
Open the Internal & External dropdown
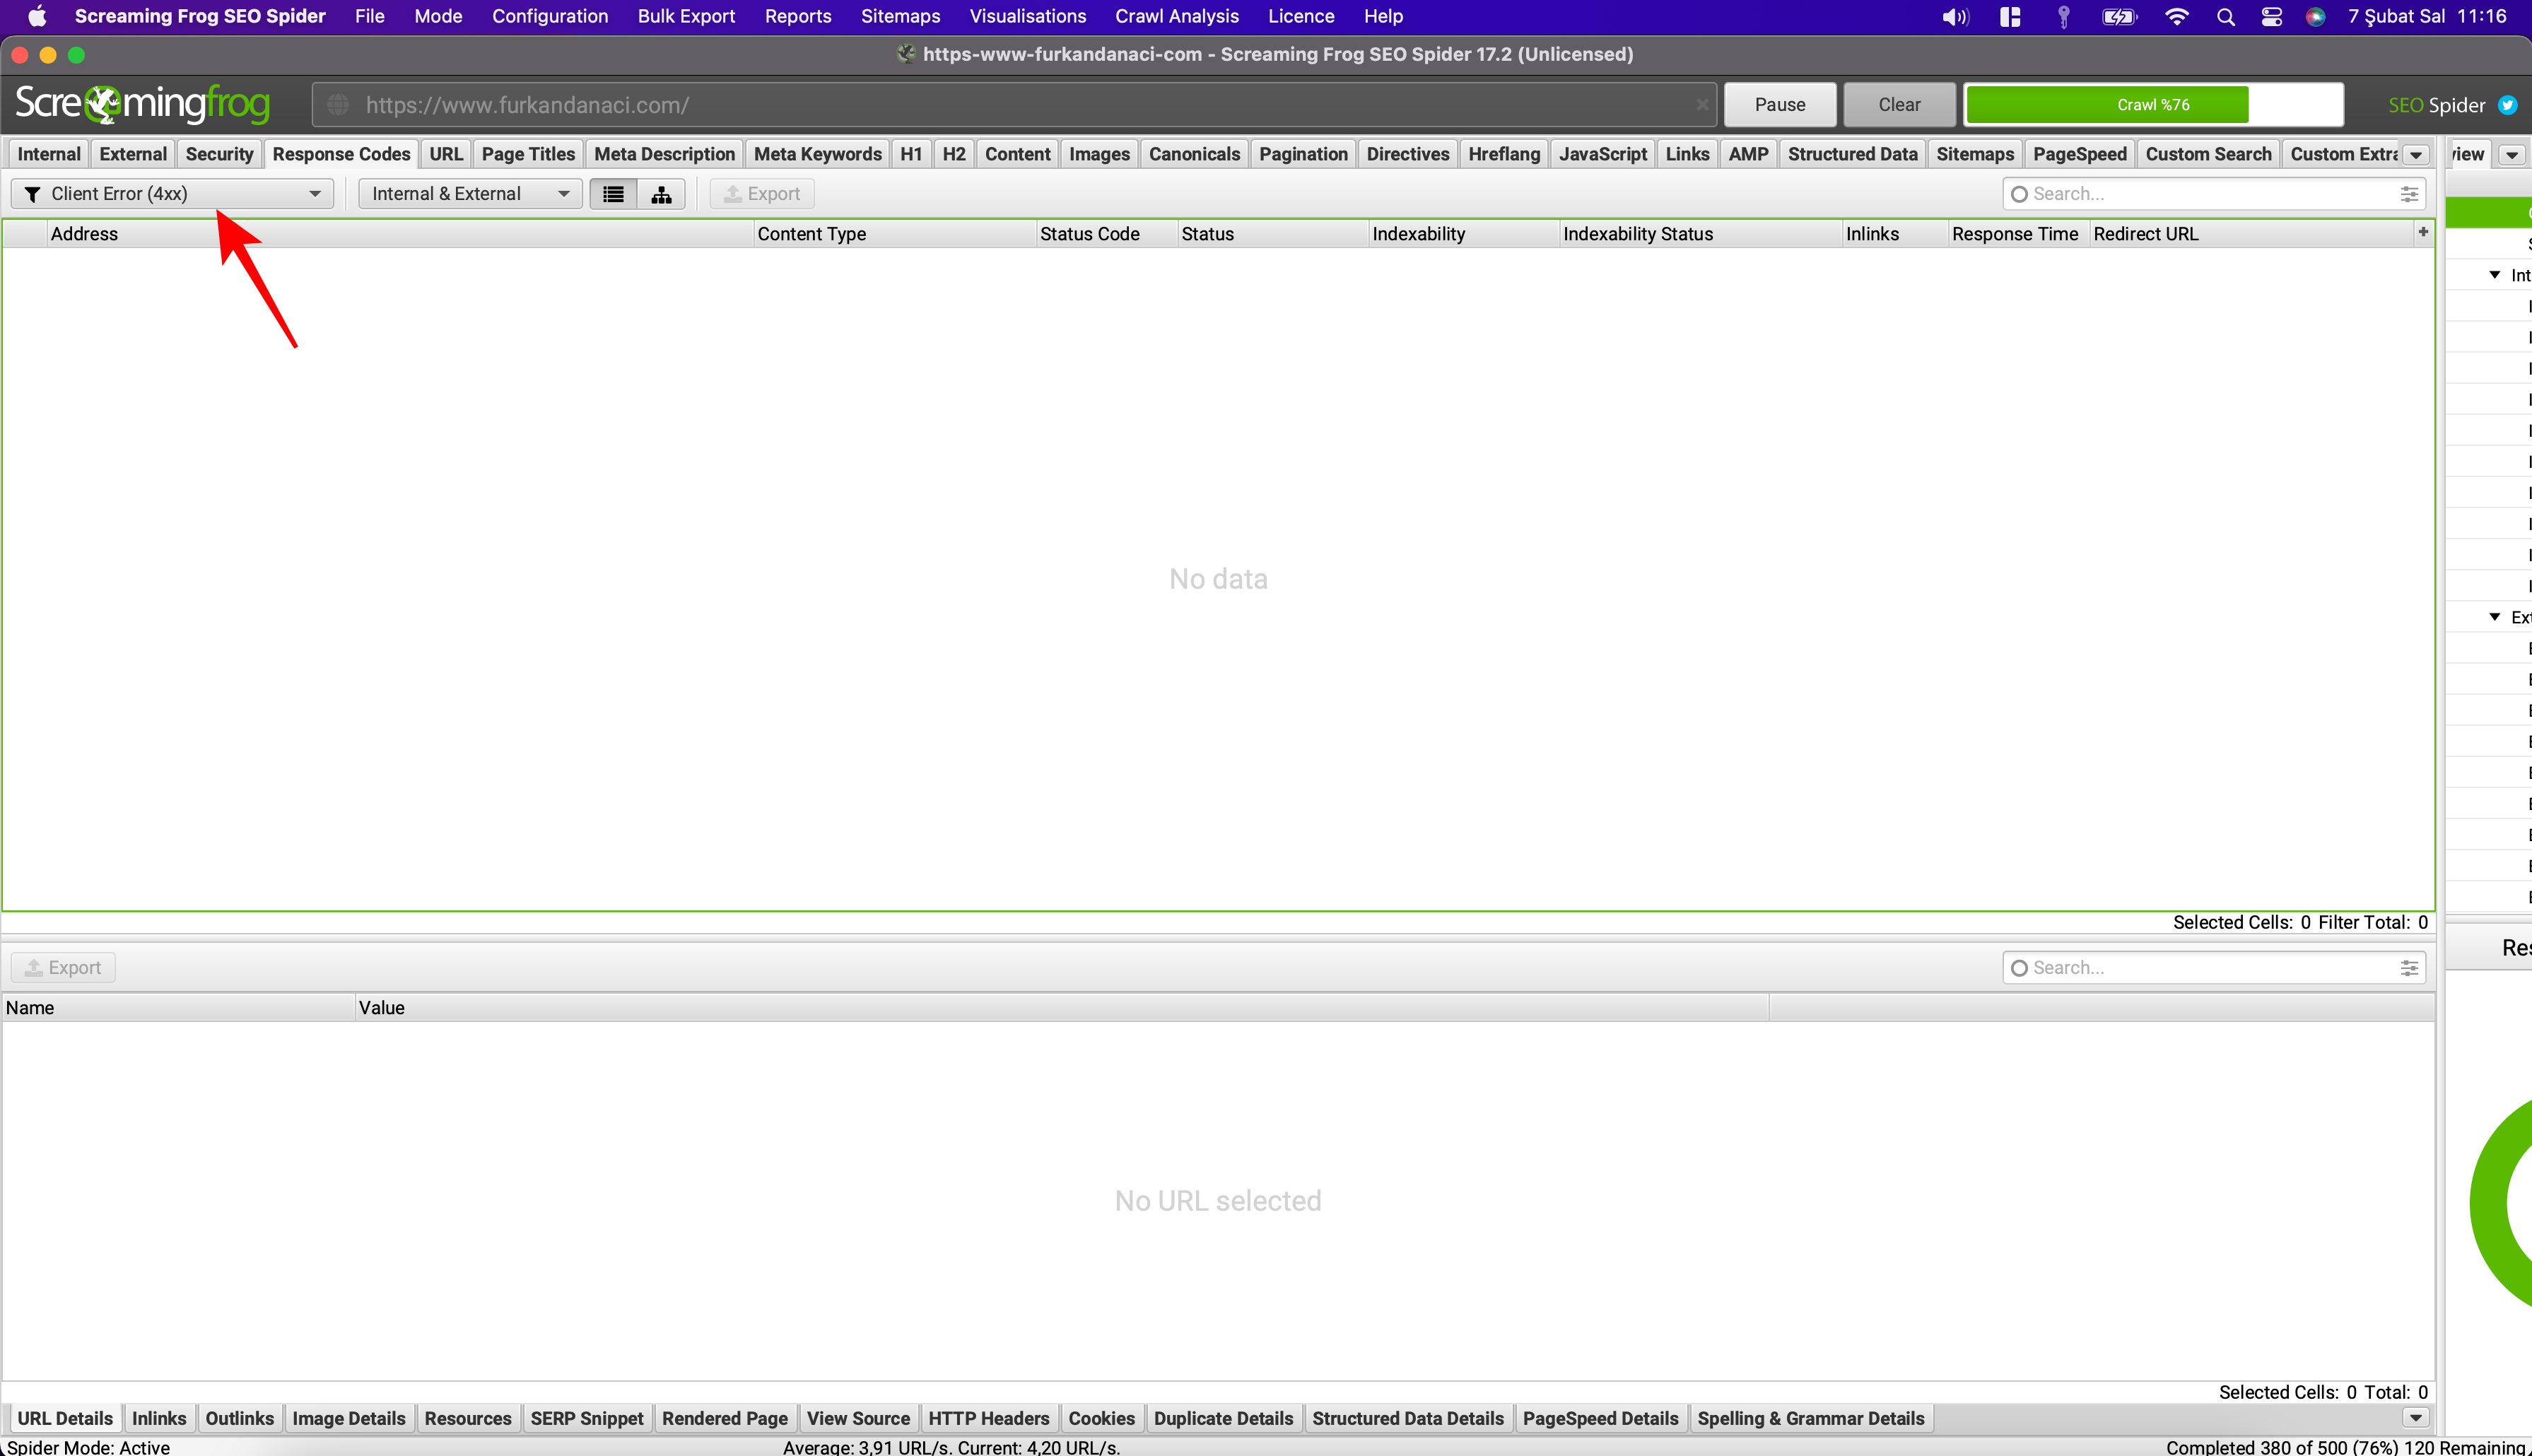(x=470, y=194)
